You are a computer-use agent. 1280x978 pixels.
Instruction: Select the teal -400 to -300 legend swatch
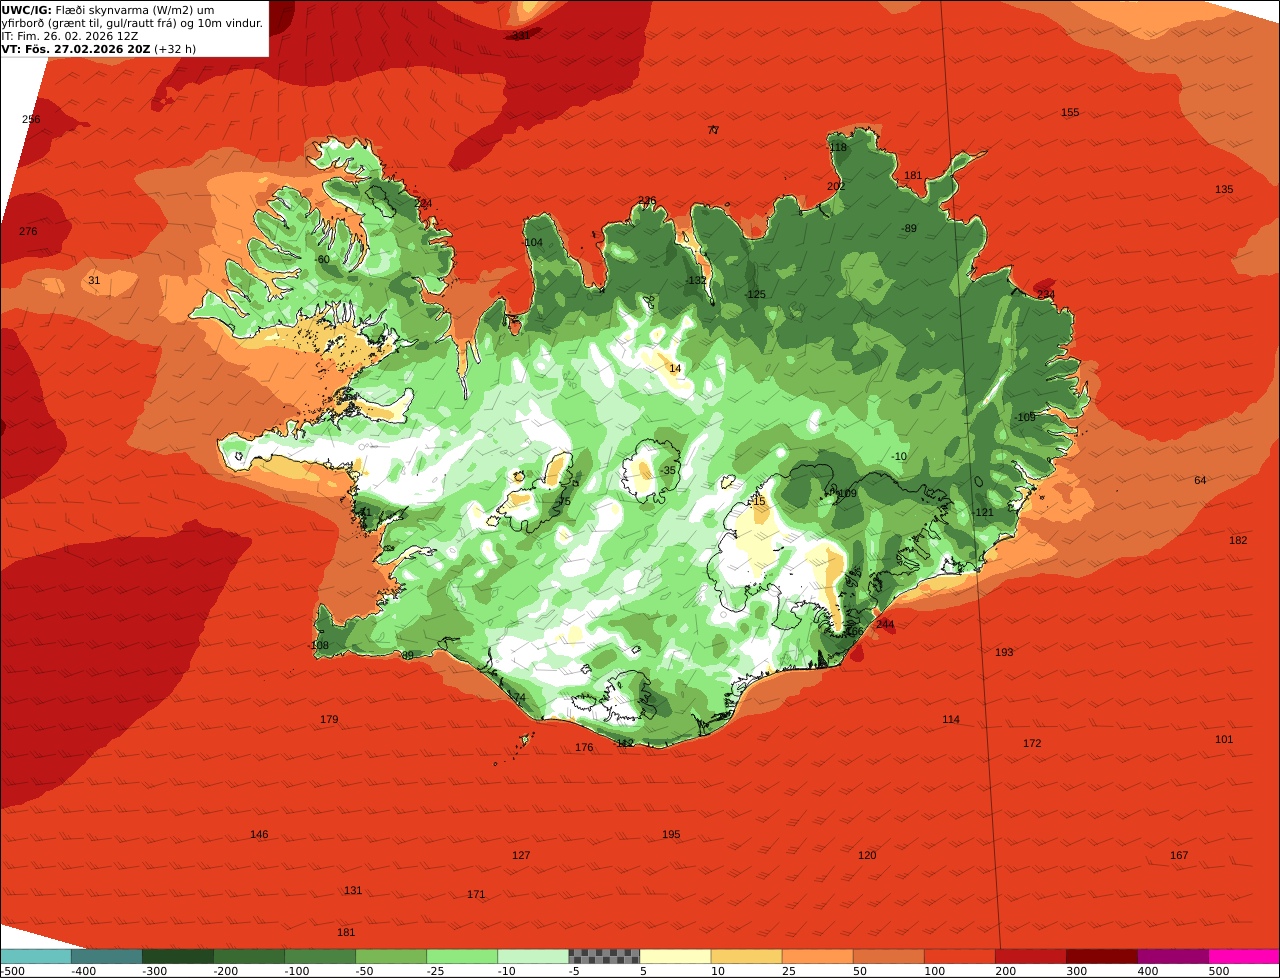point(106,956)
